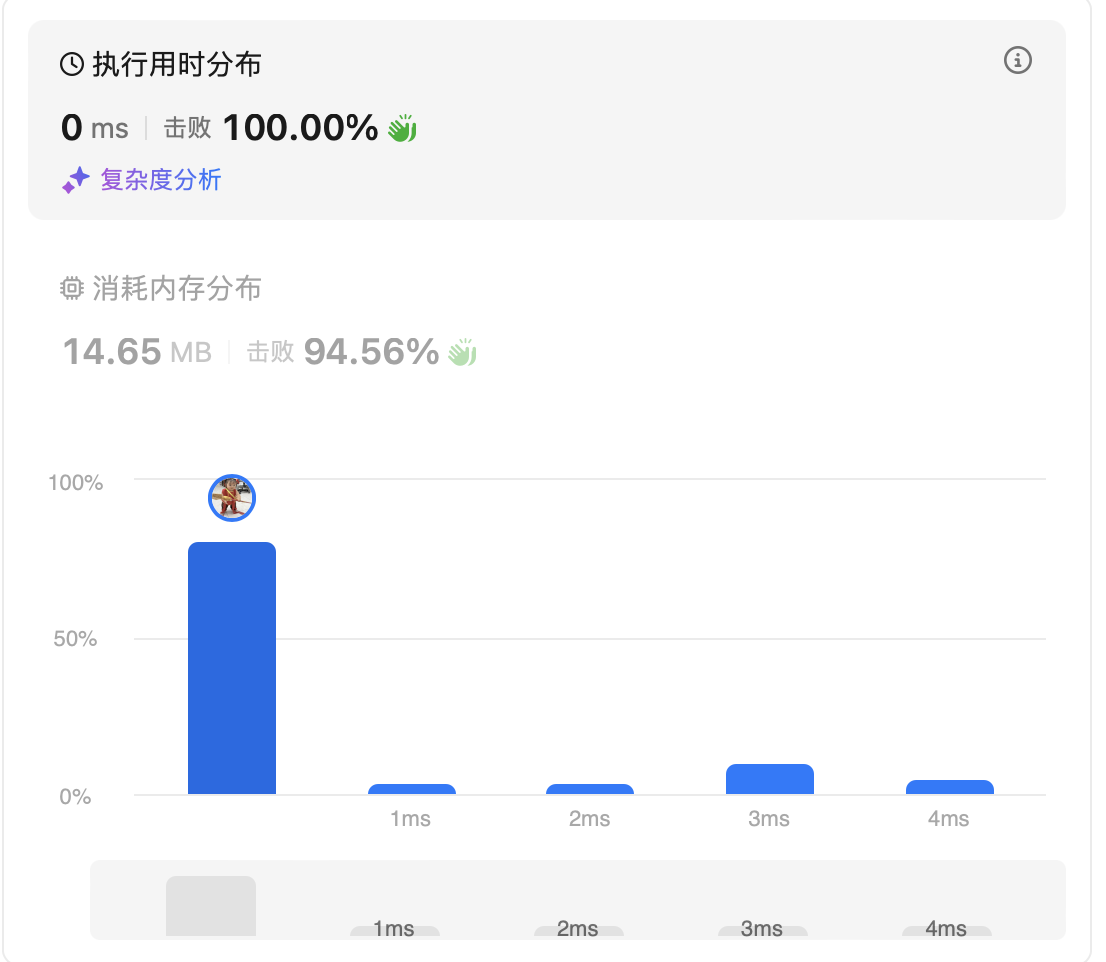Click the 4ms segment in range navigator
1106x962 pixels.
(x=947, y=930)
